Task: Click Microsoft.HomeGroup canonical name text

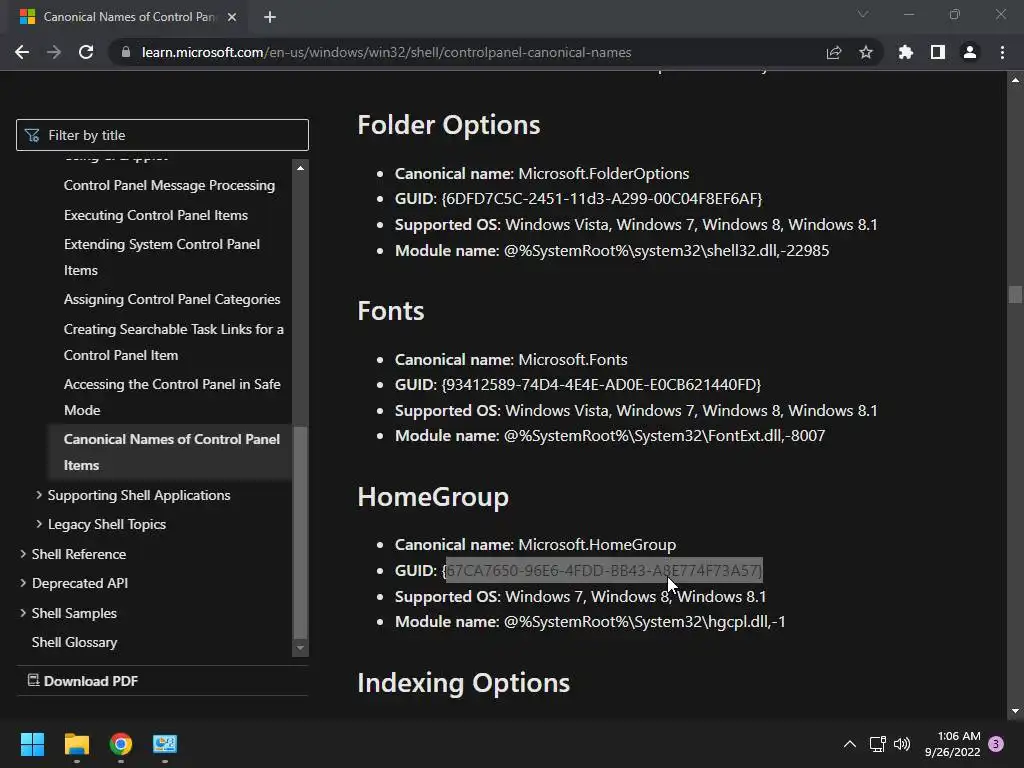Action: tap(597, 545)
